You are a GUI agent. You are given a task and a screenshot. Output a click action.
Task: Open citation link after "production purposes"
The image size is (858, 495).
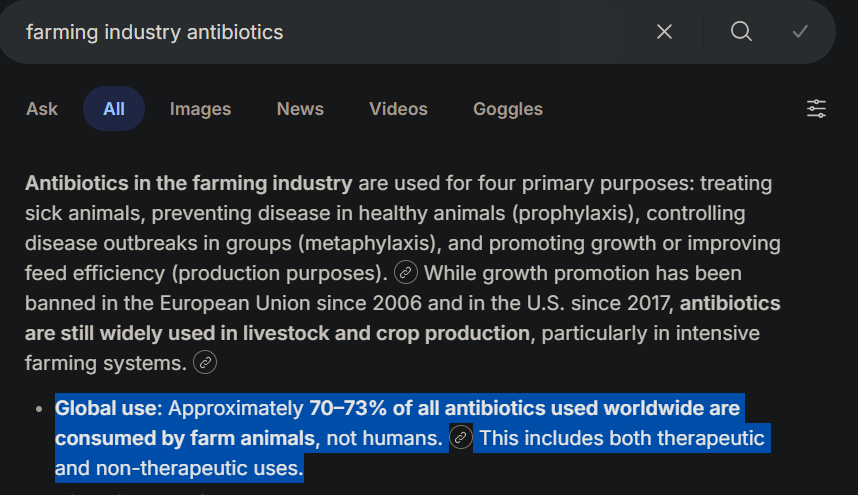coord(405,272)
